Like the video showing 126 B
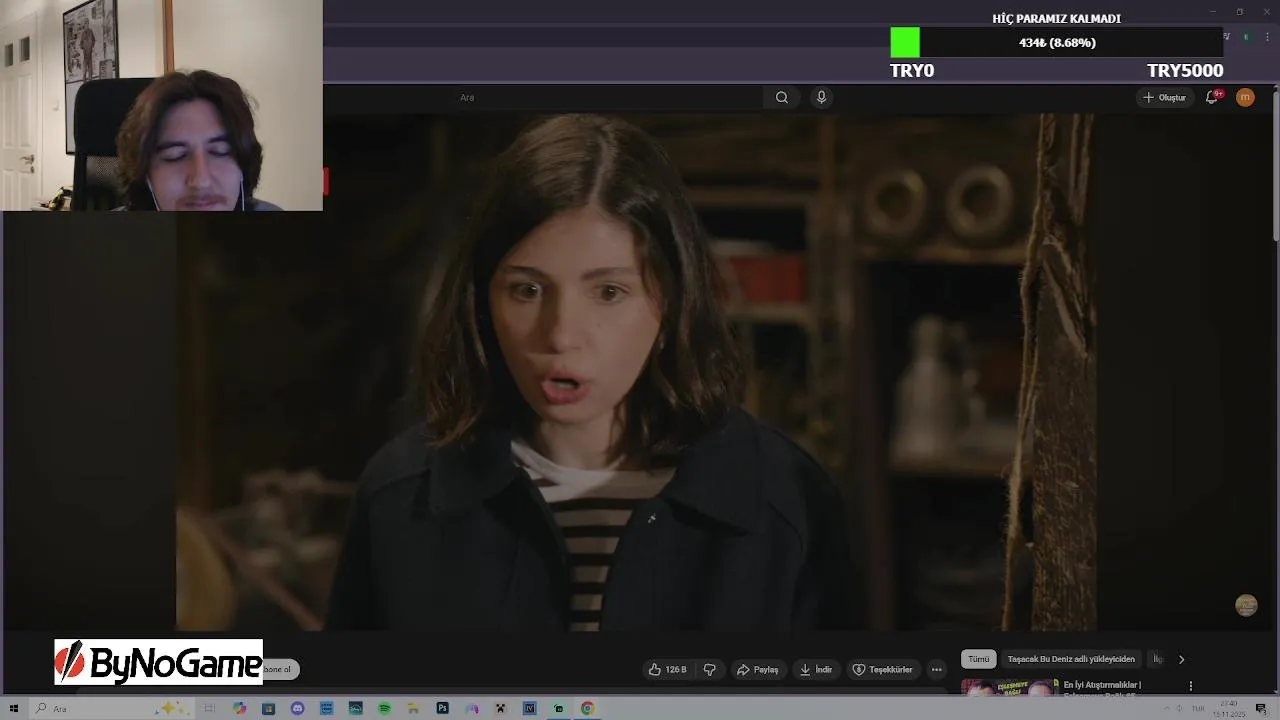The height and width of the screenshot is (720, 1280). click(667, 669)
